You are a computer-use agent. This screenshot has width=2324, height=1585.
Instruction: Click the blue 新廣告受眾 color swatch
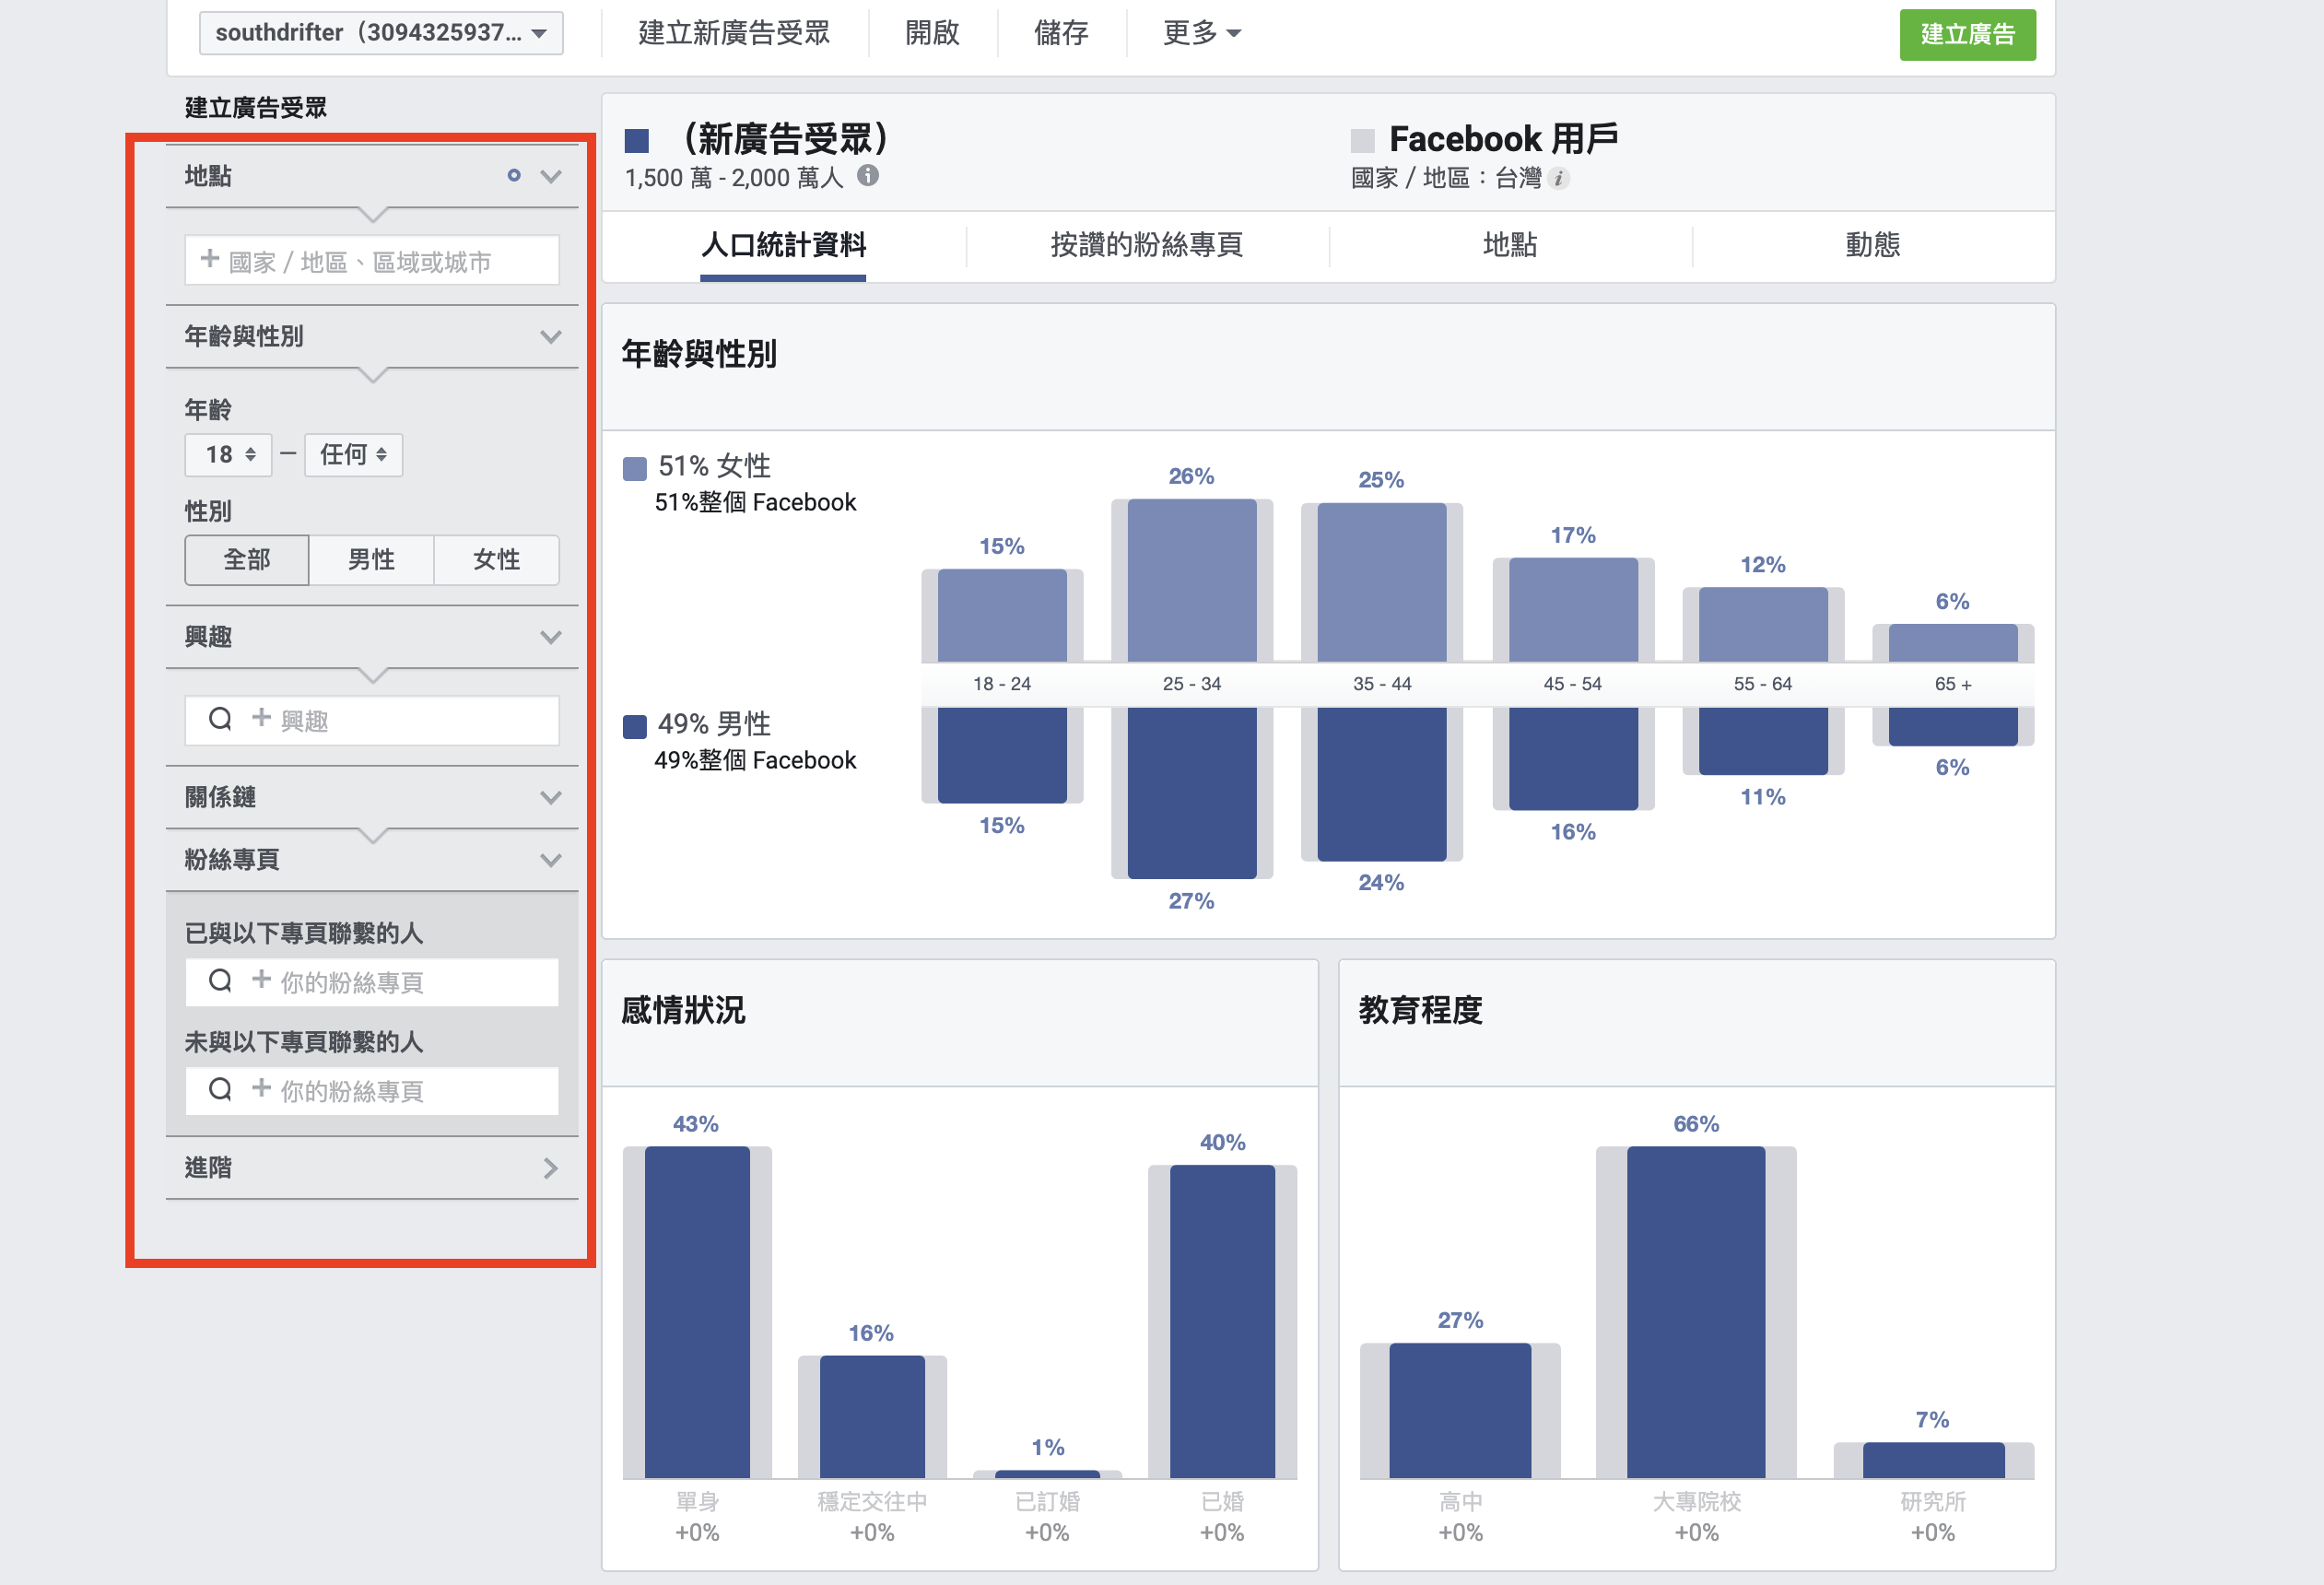[637, 140]
